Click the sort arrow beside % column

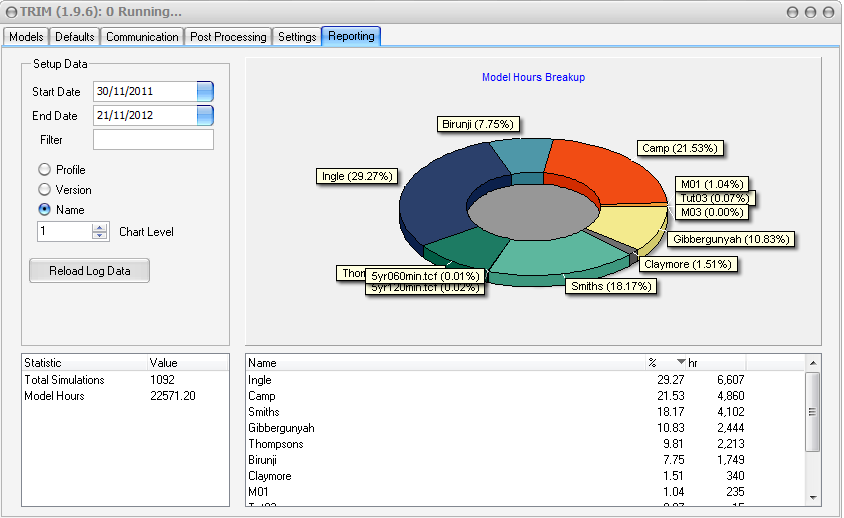point(682,362)
